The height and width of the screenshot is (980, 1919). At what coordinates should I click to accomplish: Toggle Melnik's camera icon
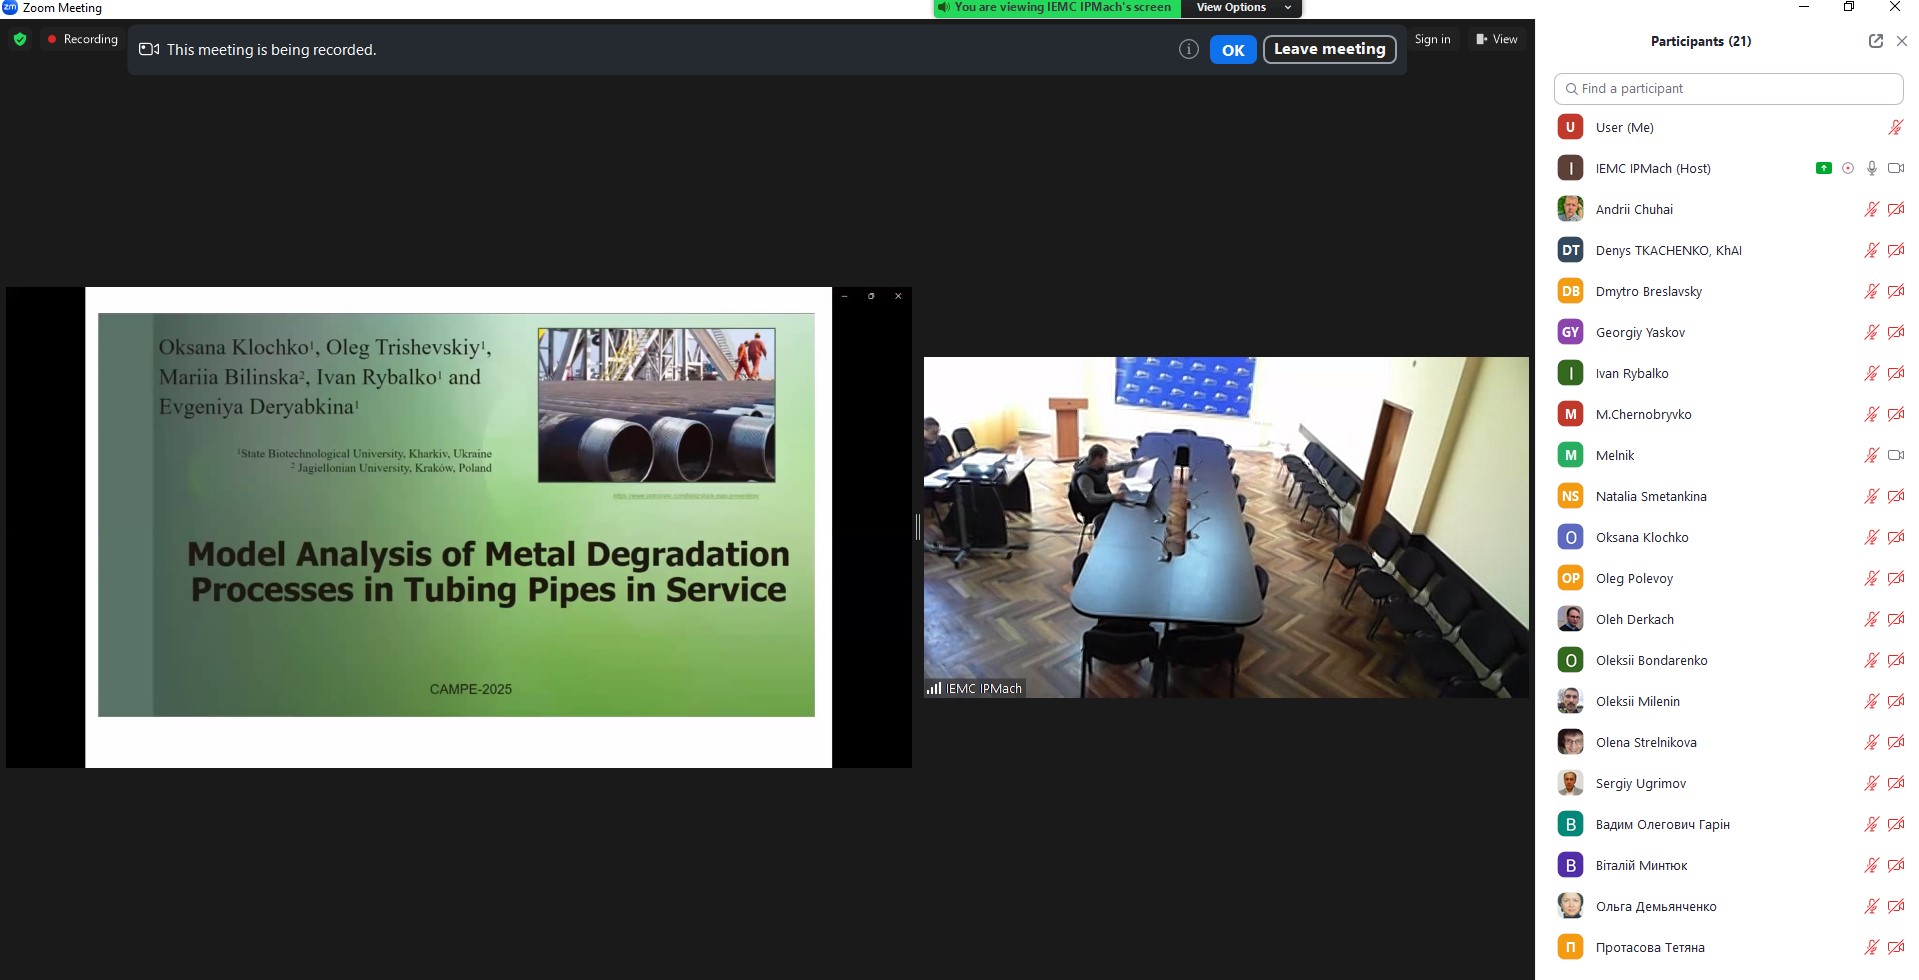[1895, 455]
